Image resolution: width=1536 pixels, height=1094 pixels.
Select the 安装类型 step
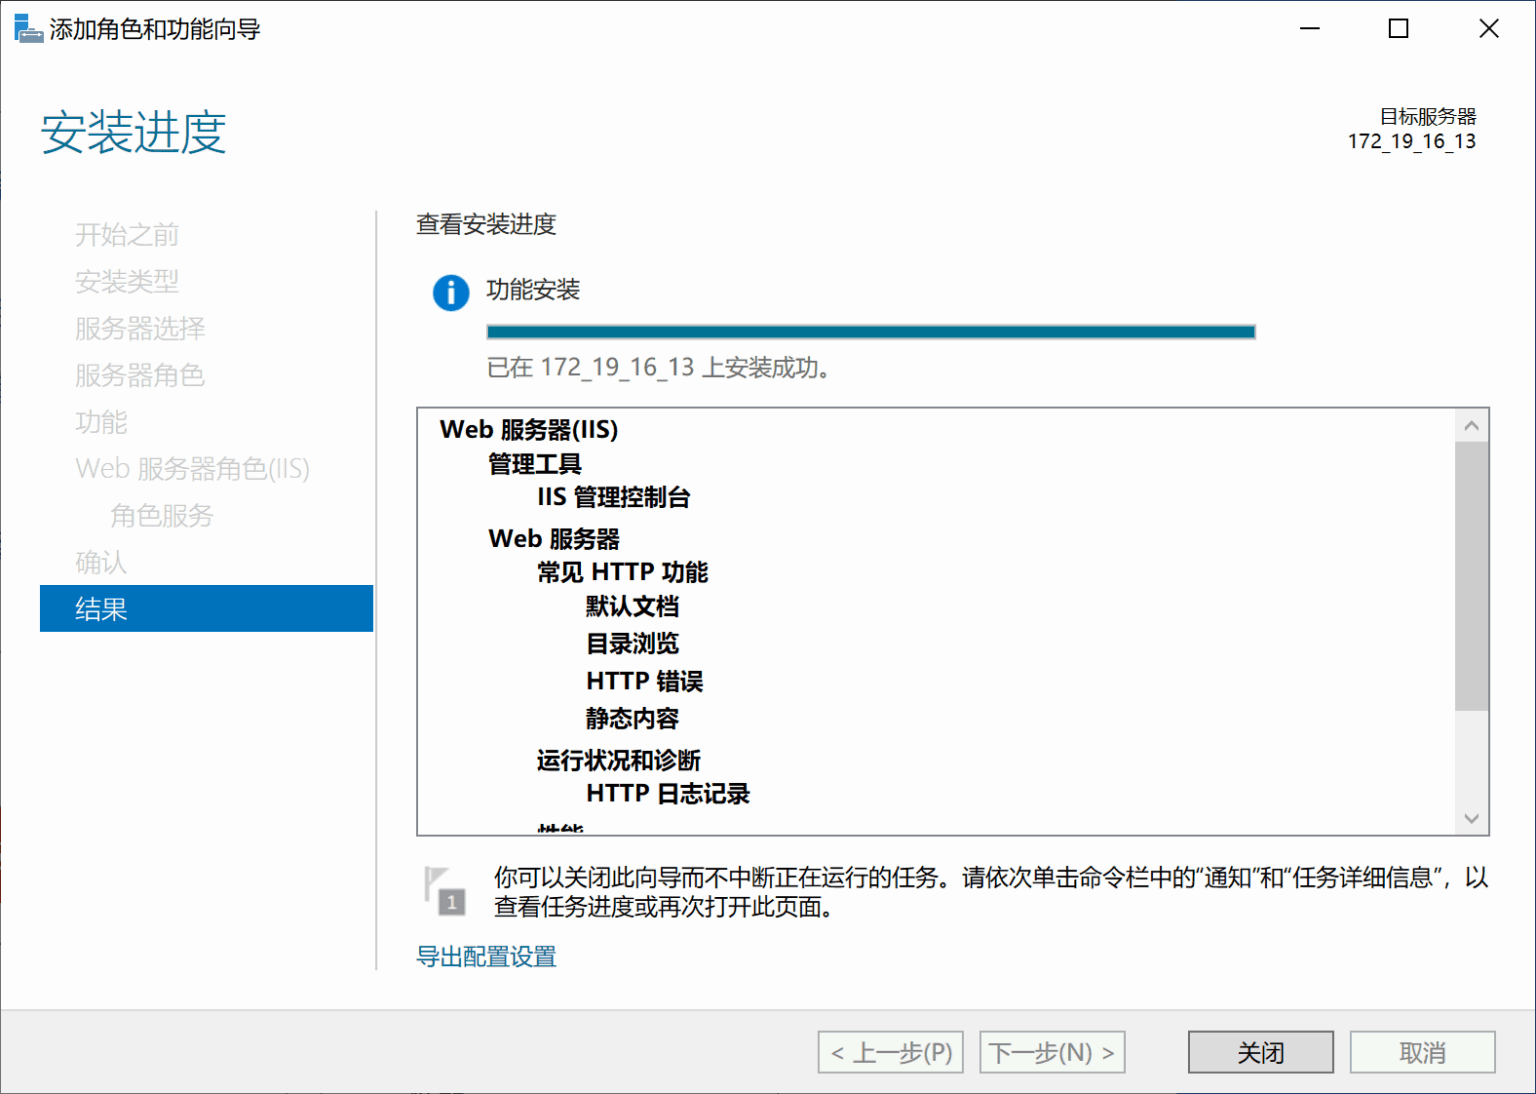pos(127,281)
